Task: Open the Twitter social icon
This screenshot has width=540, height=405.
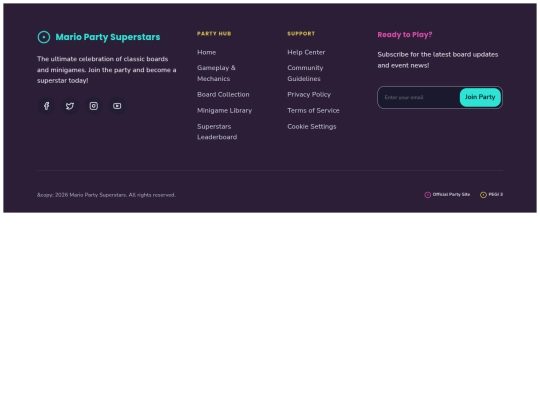Action: (70, 106)
